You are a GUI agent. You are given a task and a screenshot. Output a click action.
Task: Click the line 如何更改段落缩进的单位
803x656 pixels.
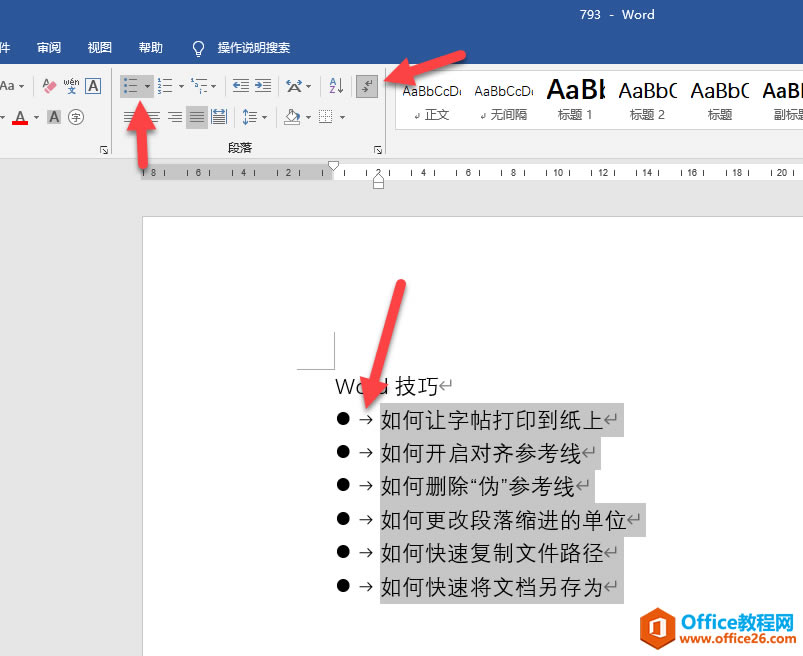503,520
